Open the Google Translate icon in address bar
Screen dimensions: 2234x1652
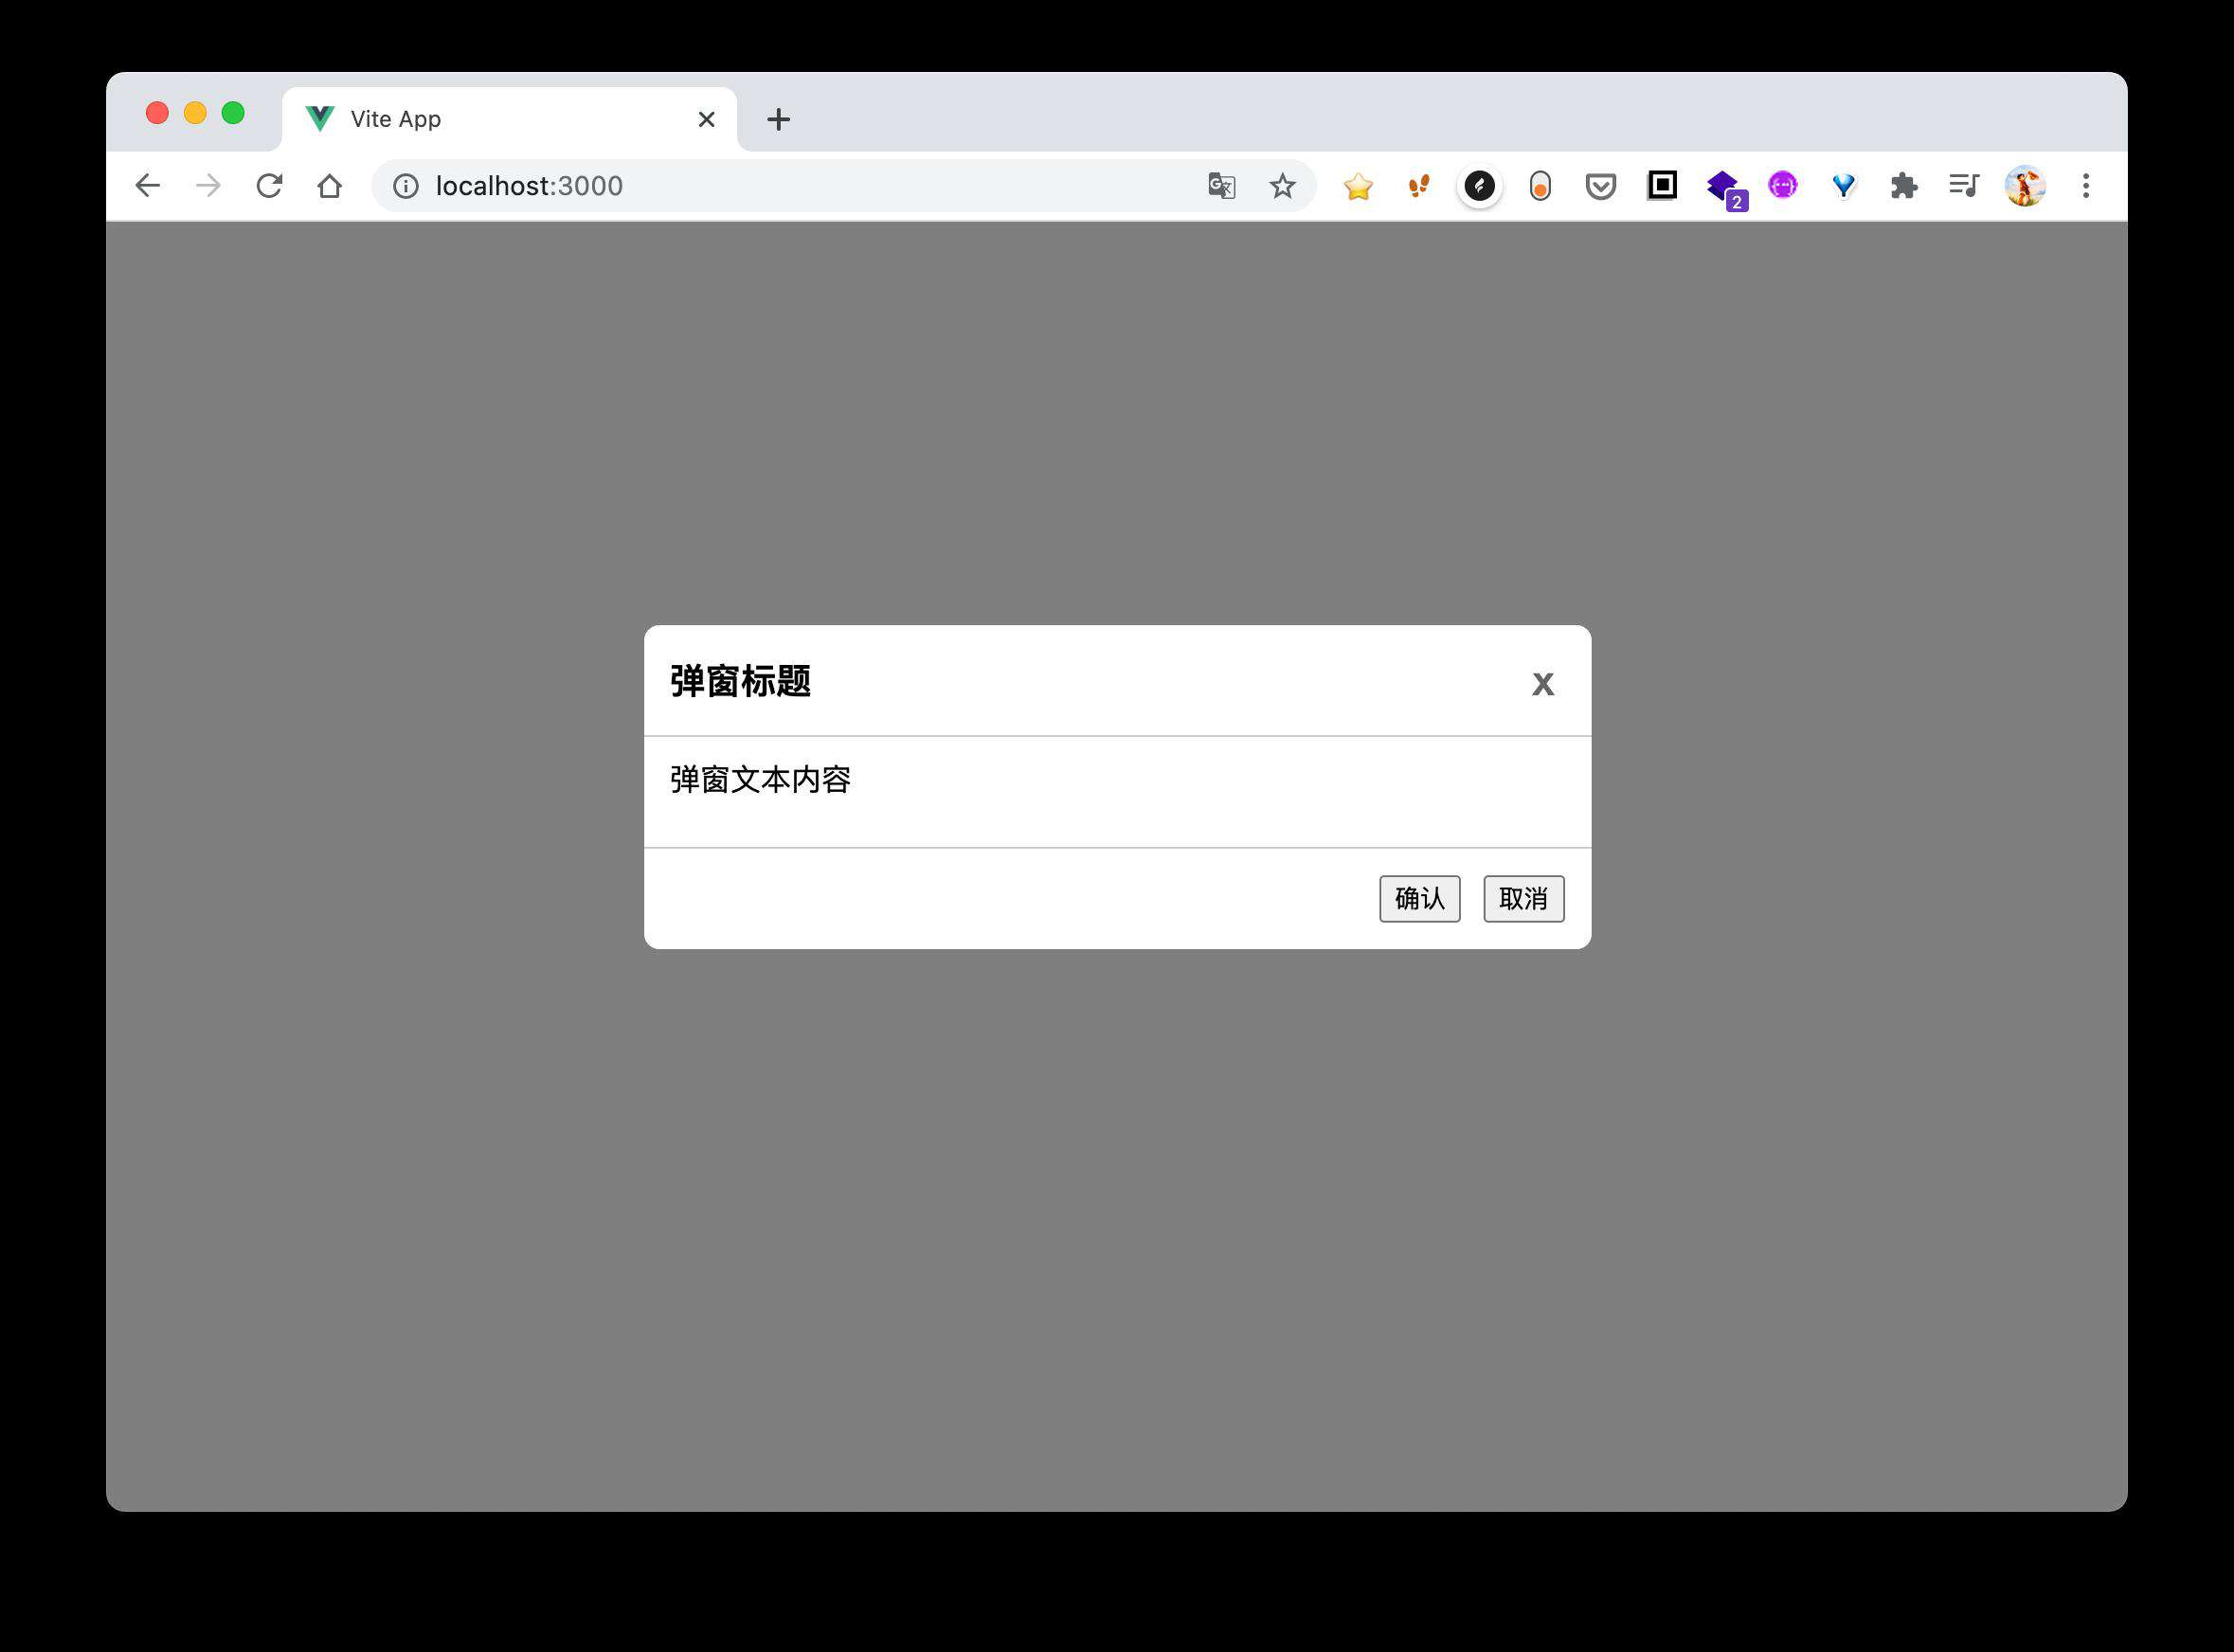point(1221,186)
